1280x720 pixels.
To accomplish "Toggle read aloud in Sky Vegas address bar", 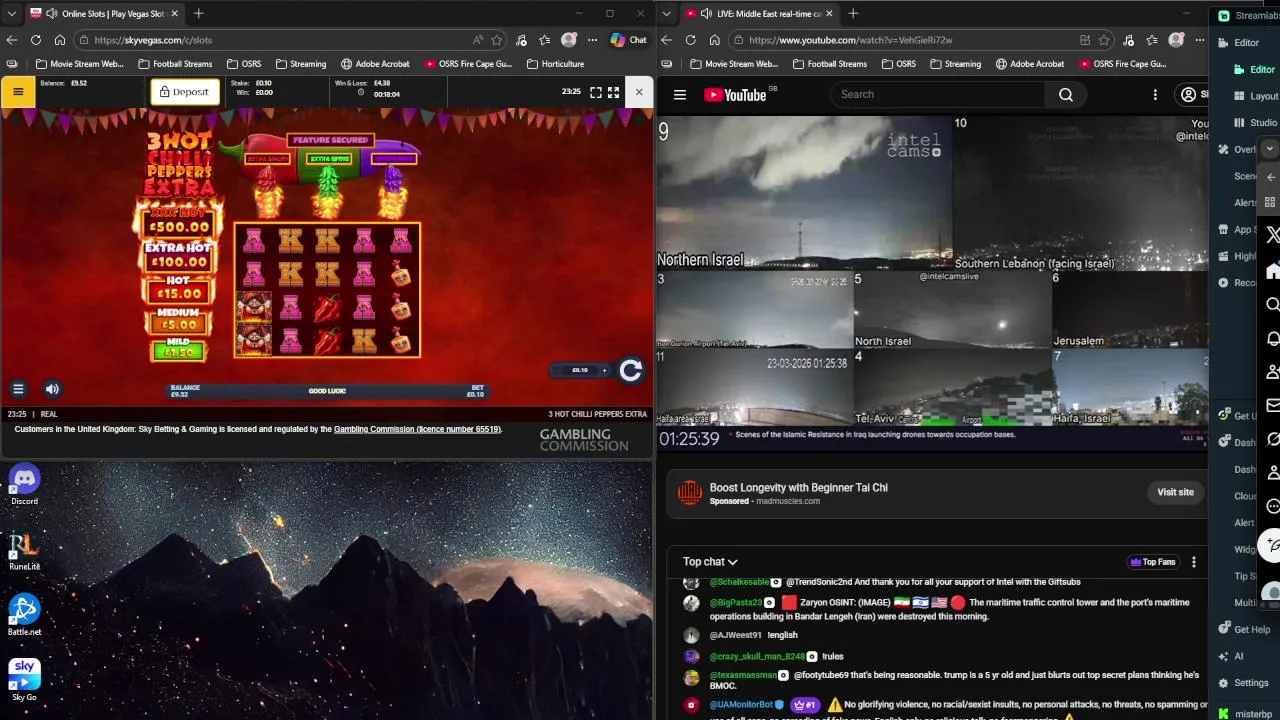I will pos(478,40).
